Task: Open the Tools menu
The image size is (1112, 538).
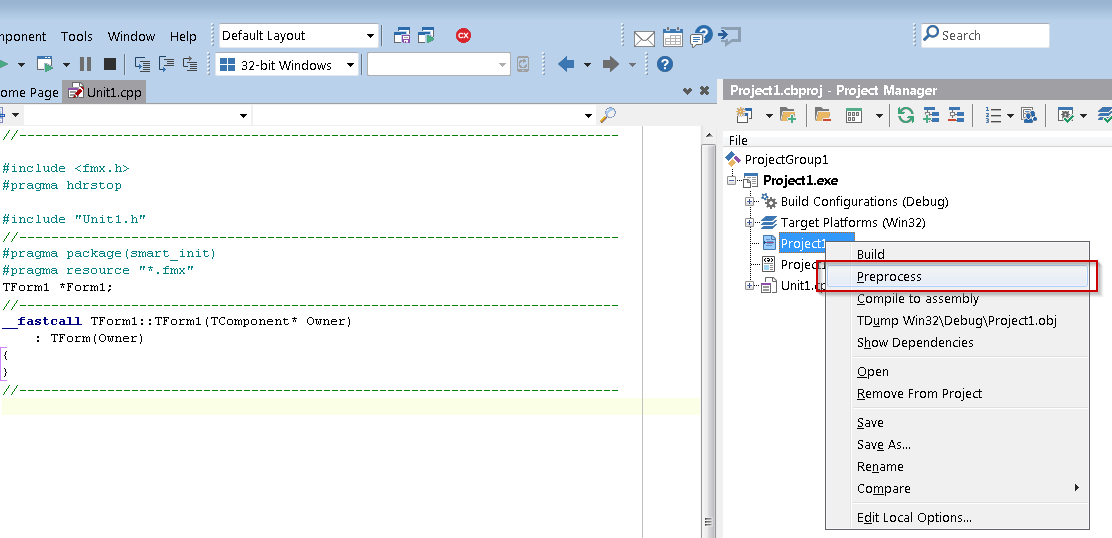Action: (77, 36)
